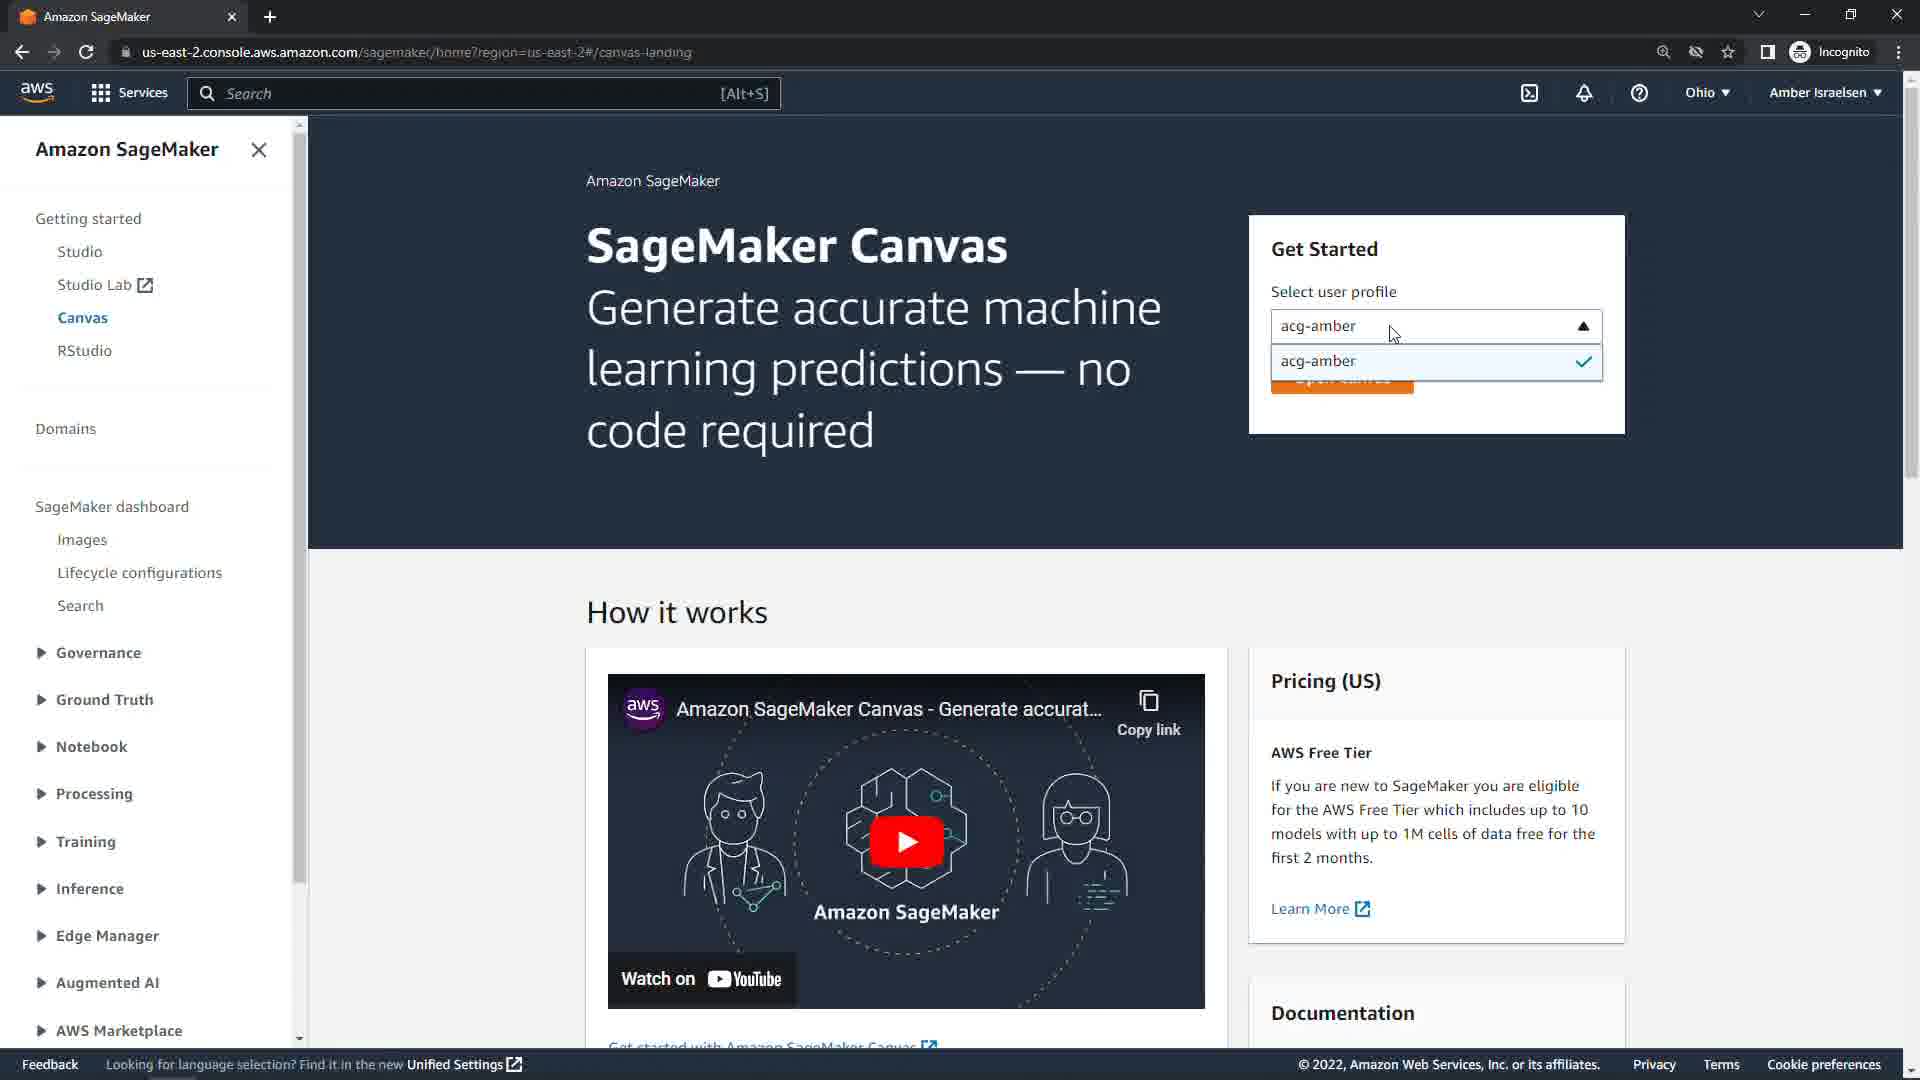1920x1080 pixels.
Task: Collapse the user profile dropdown arrow
Action: pyautogui.click(x=1583, y=326)
